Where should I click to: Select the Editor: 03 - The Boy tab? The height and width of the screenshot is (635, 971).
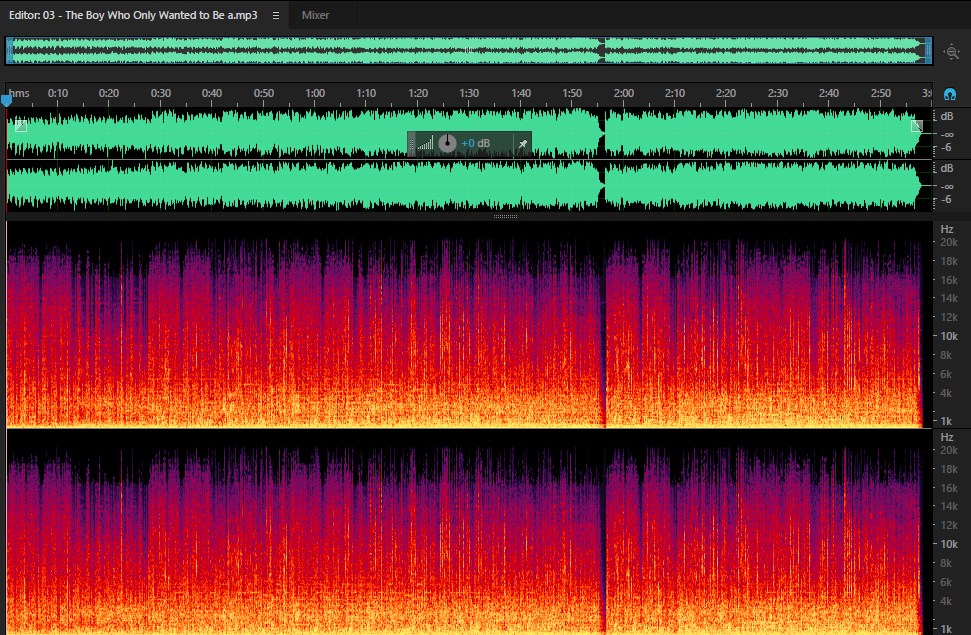(x=133, y=15)
